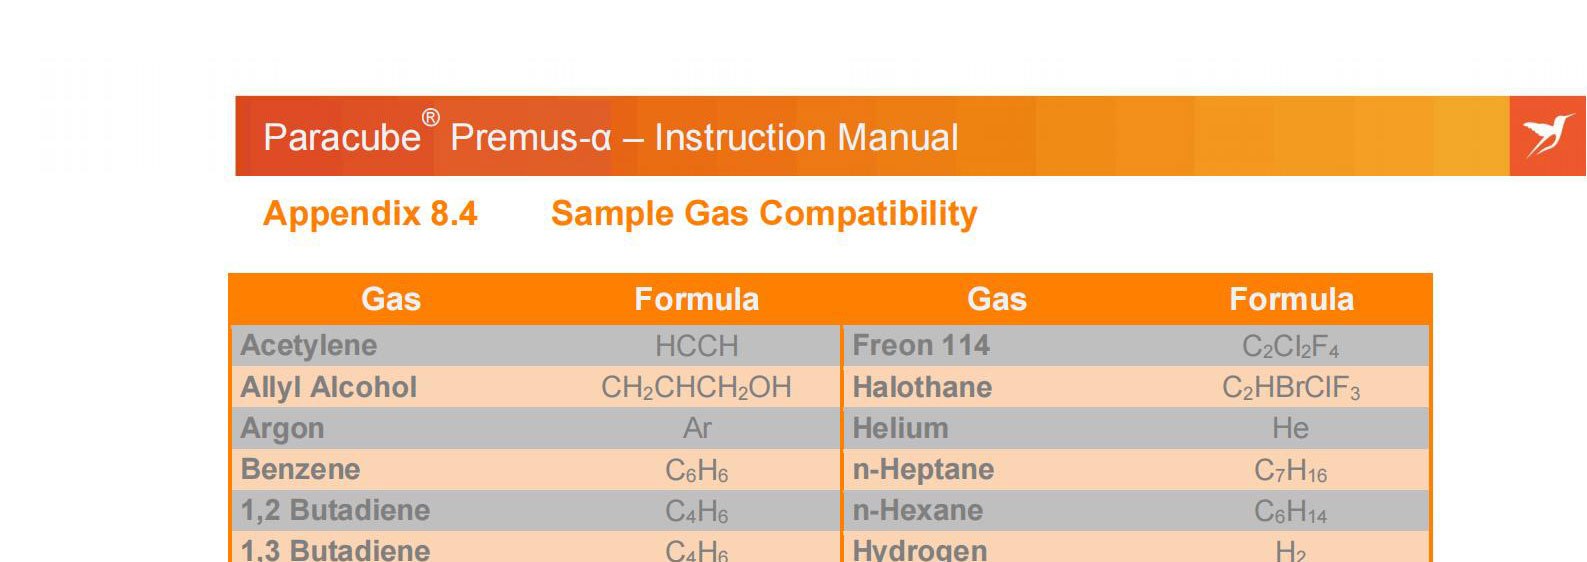Select the CH2CHCH2OH formula cell
Viewport: 1587px width, 562px height.
(x=696, y=388)
